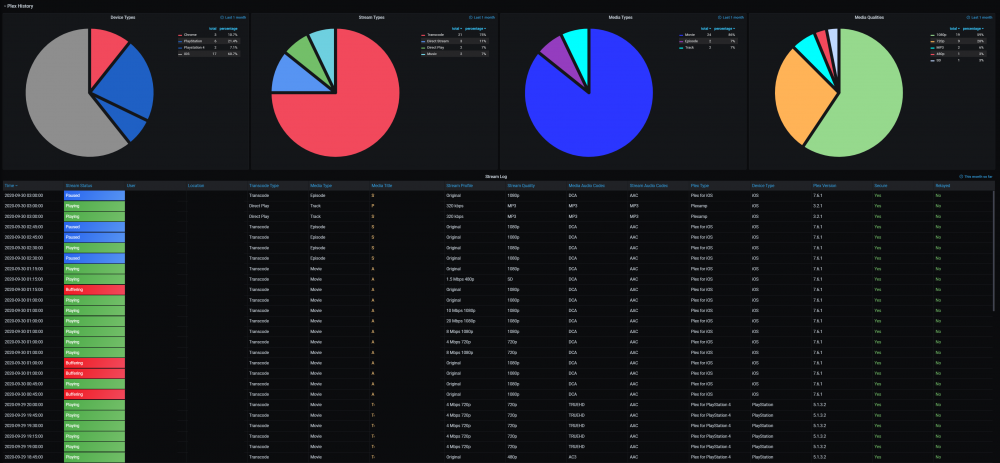Click the orange 720p pie slice
Screen dimensions: 1000x463
804,96
